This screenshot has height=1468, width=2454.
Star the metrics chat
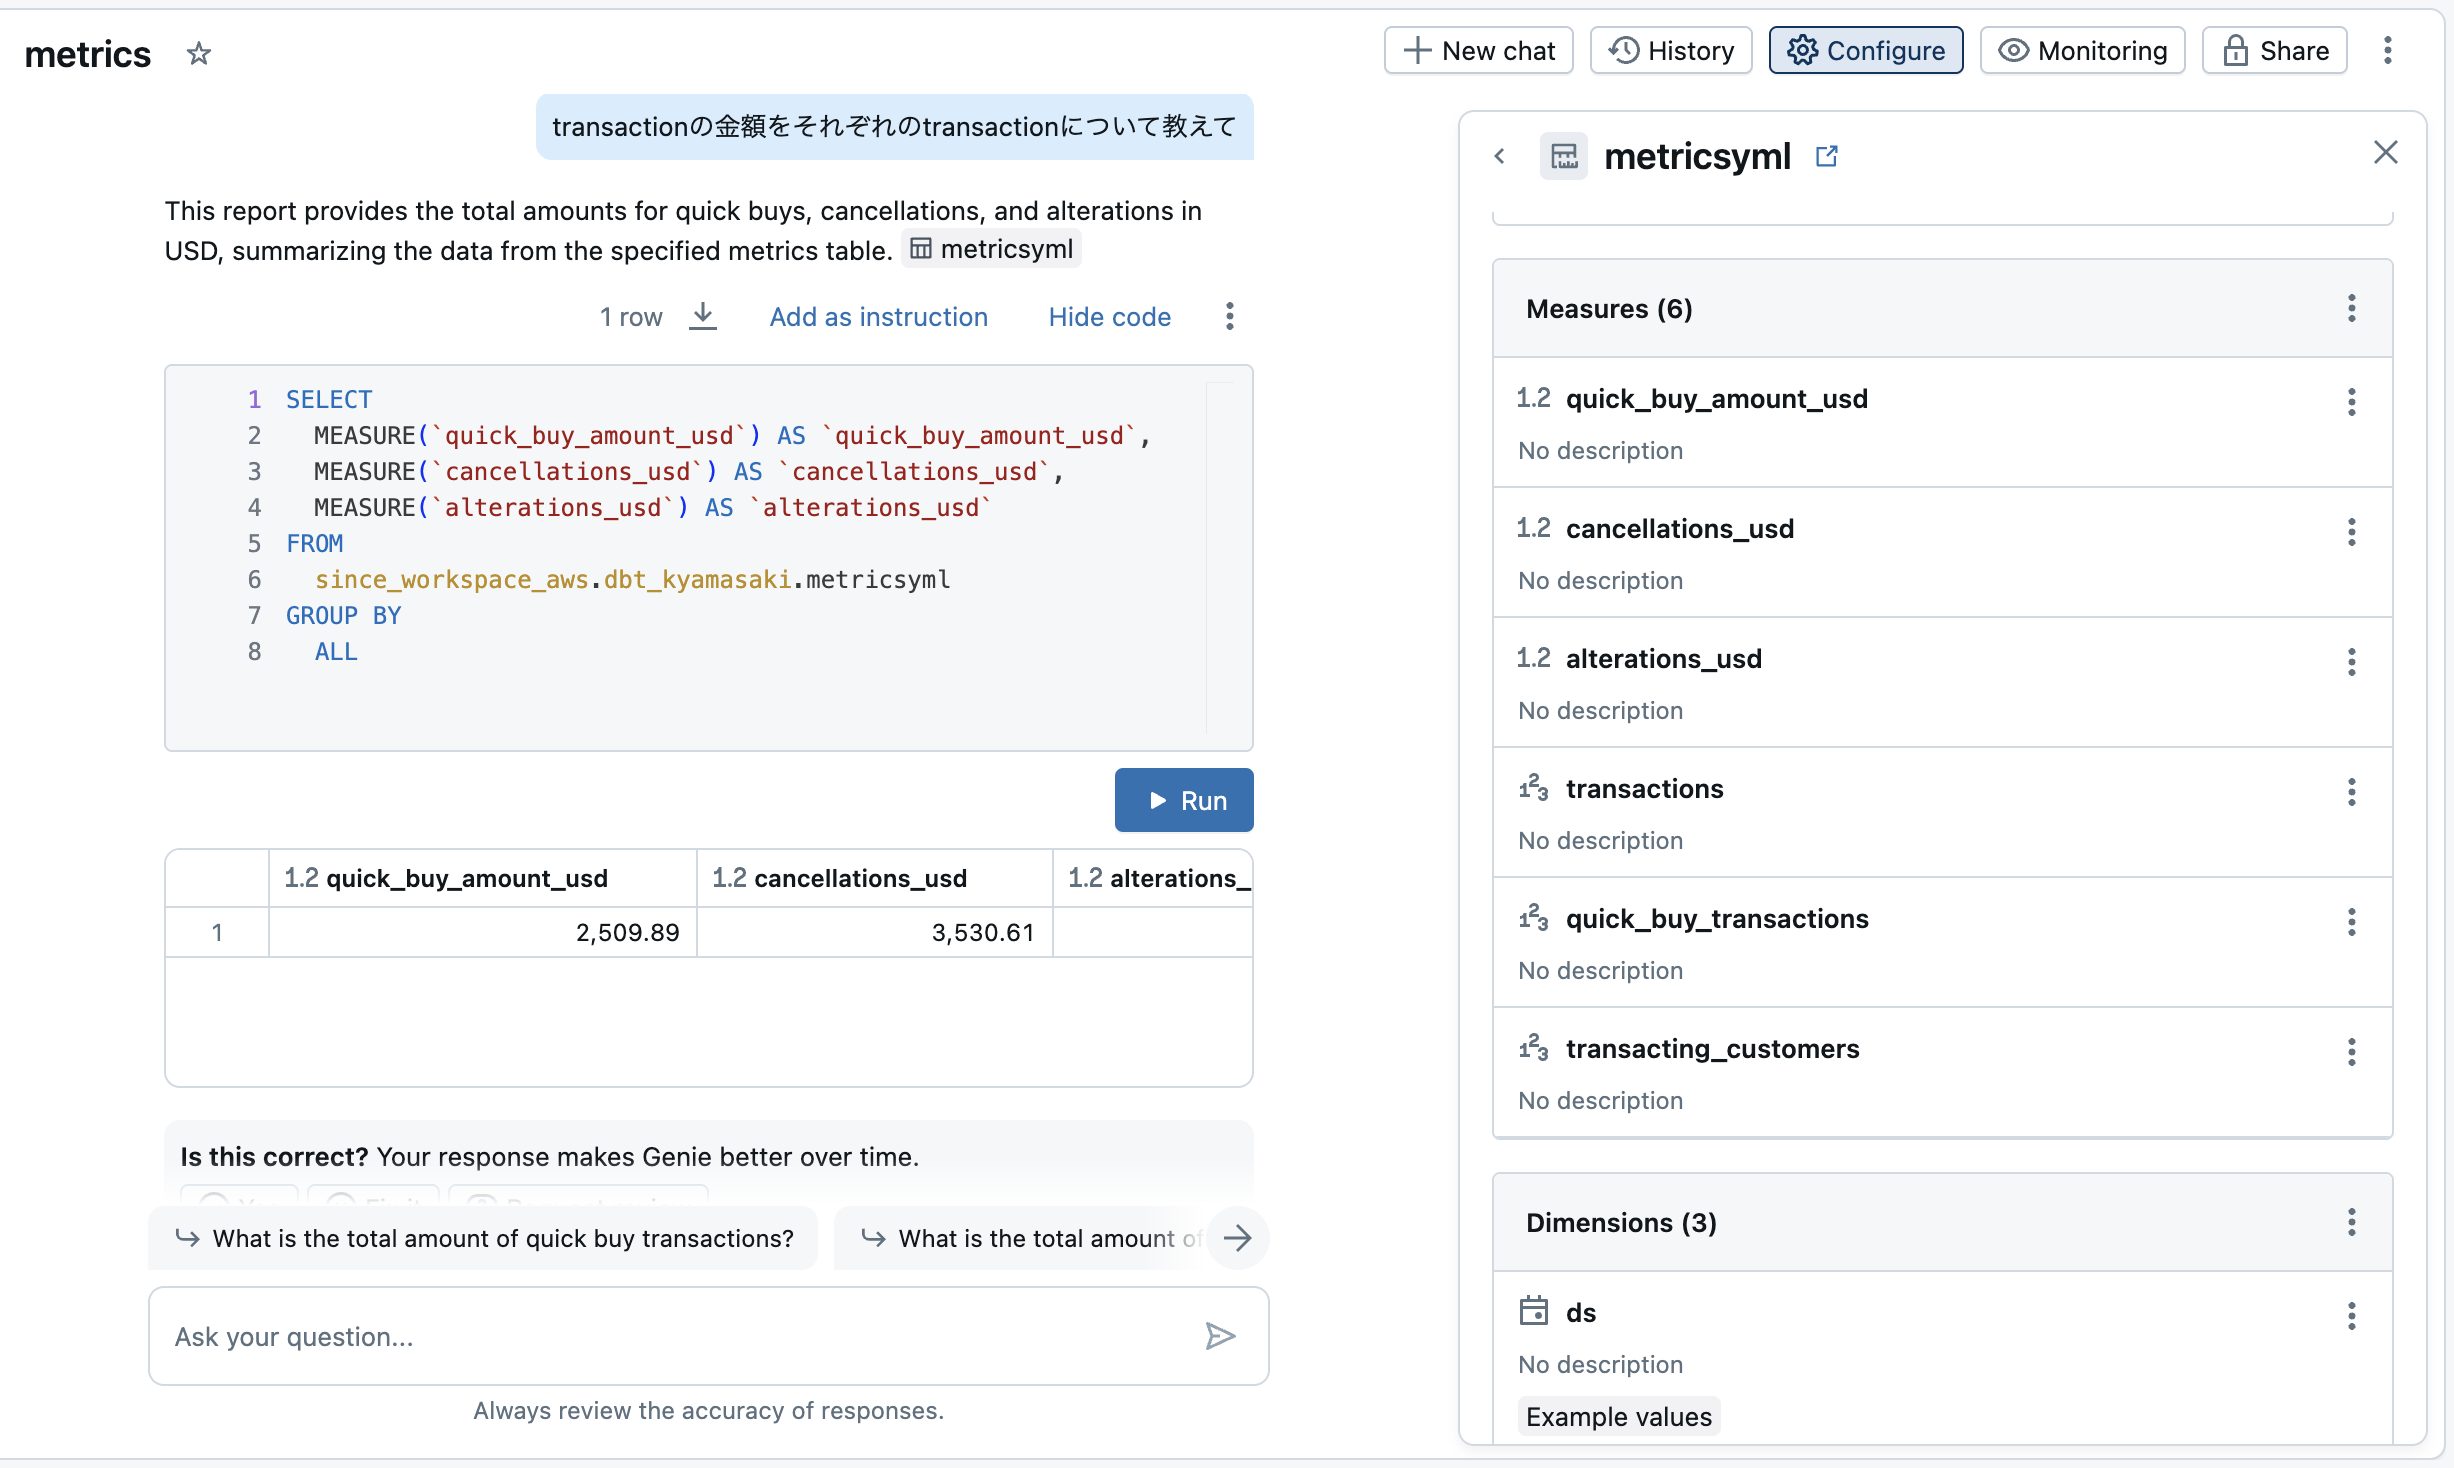197,54
